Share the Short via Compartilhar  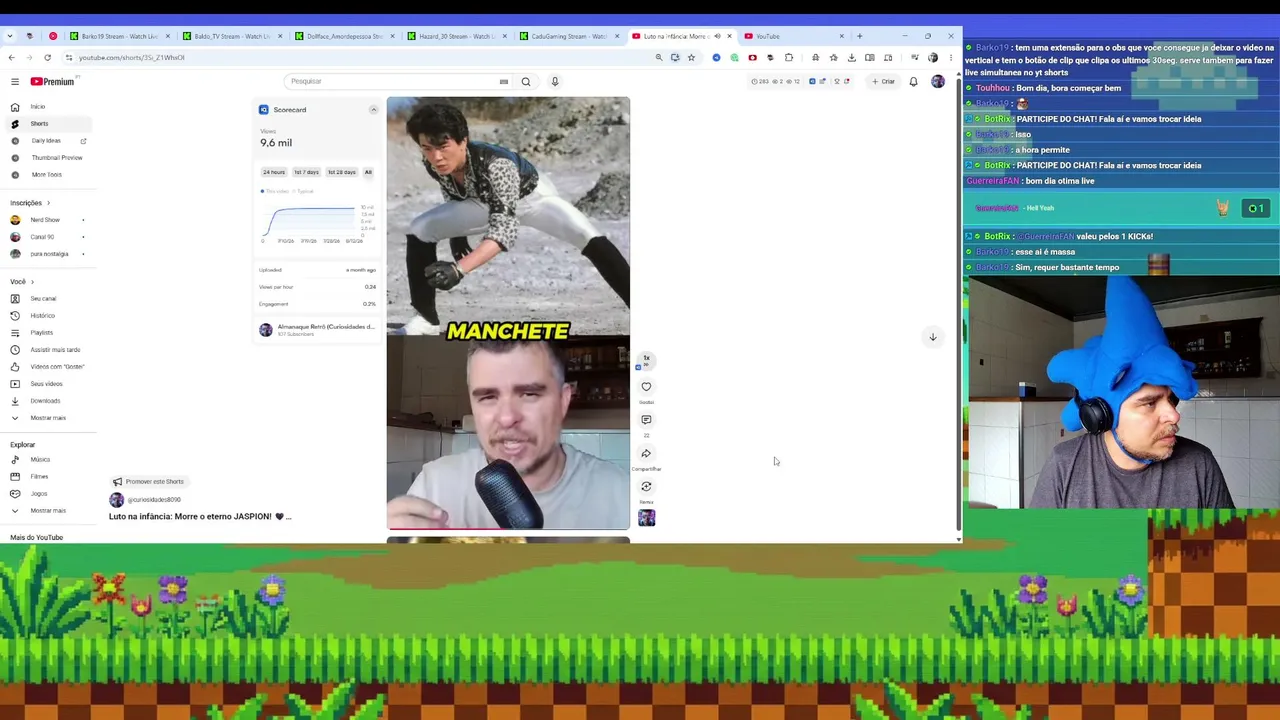[646, 454]
